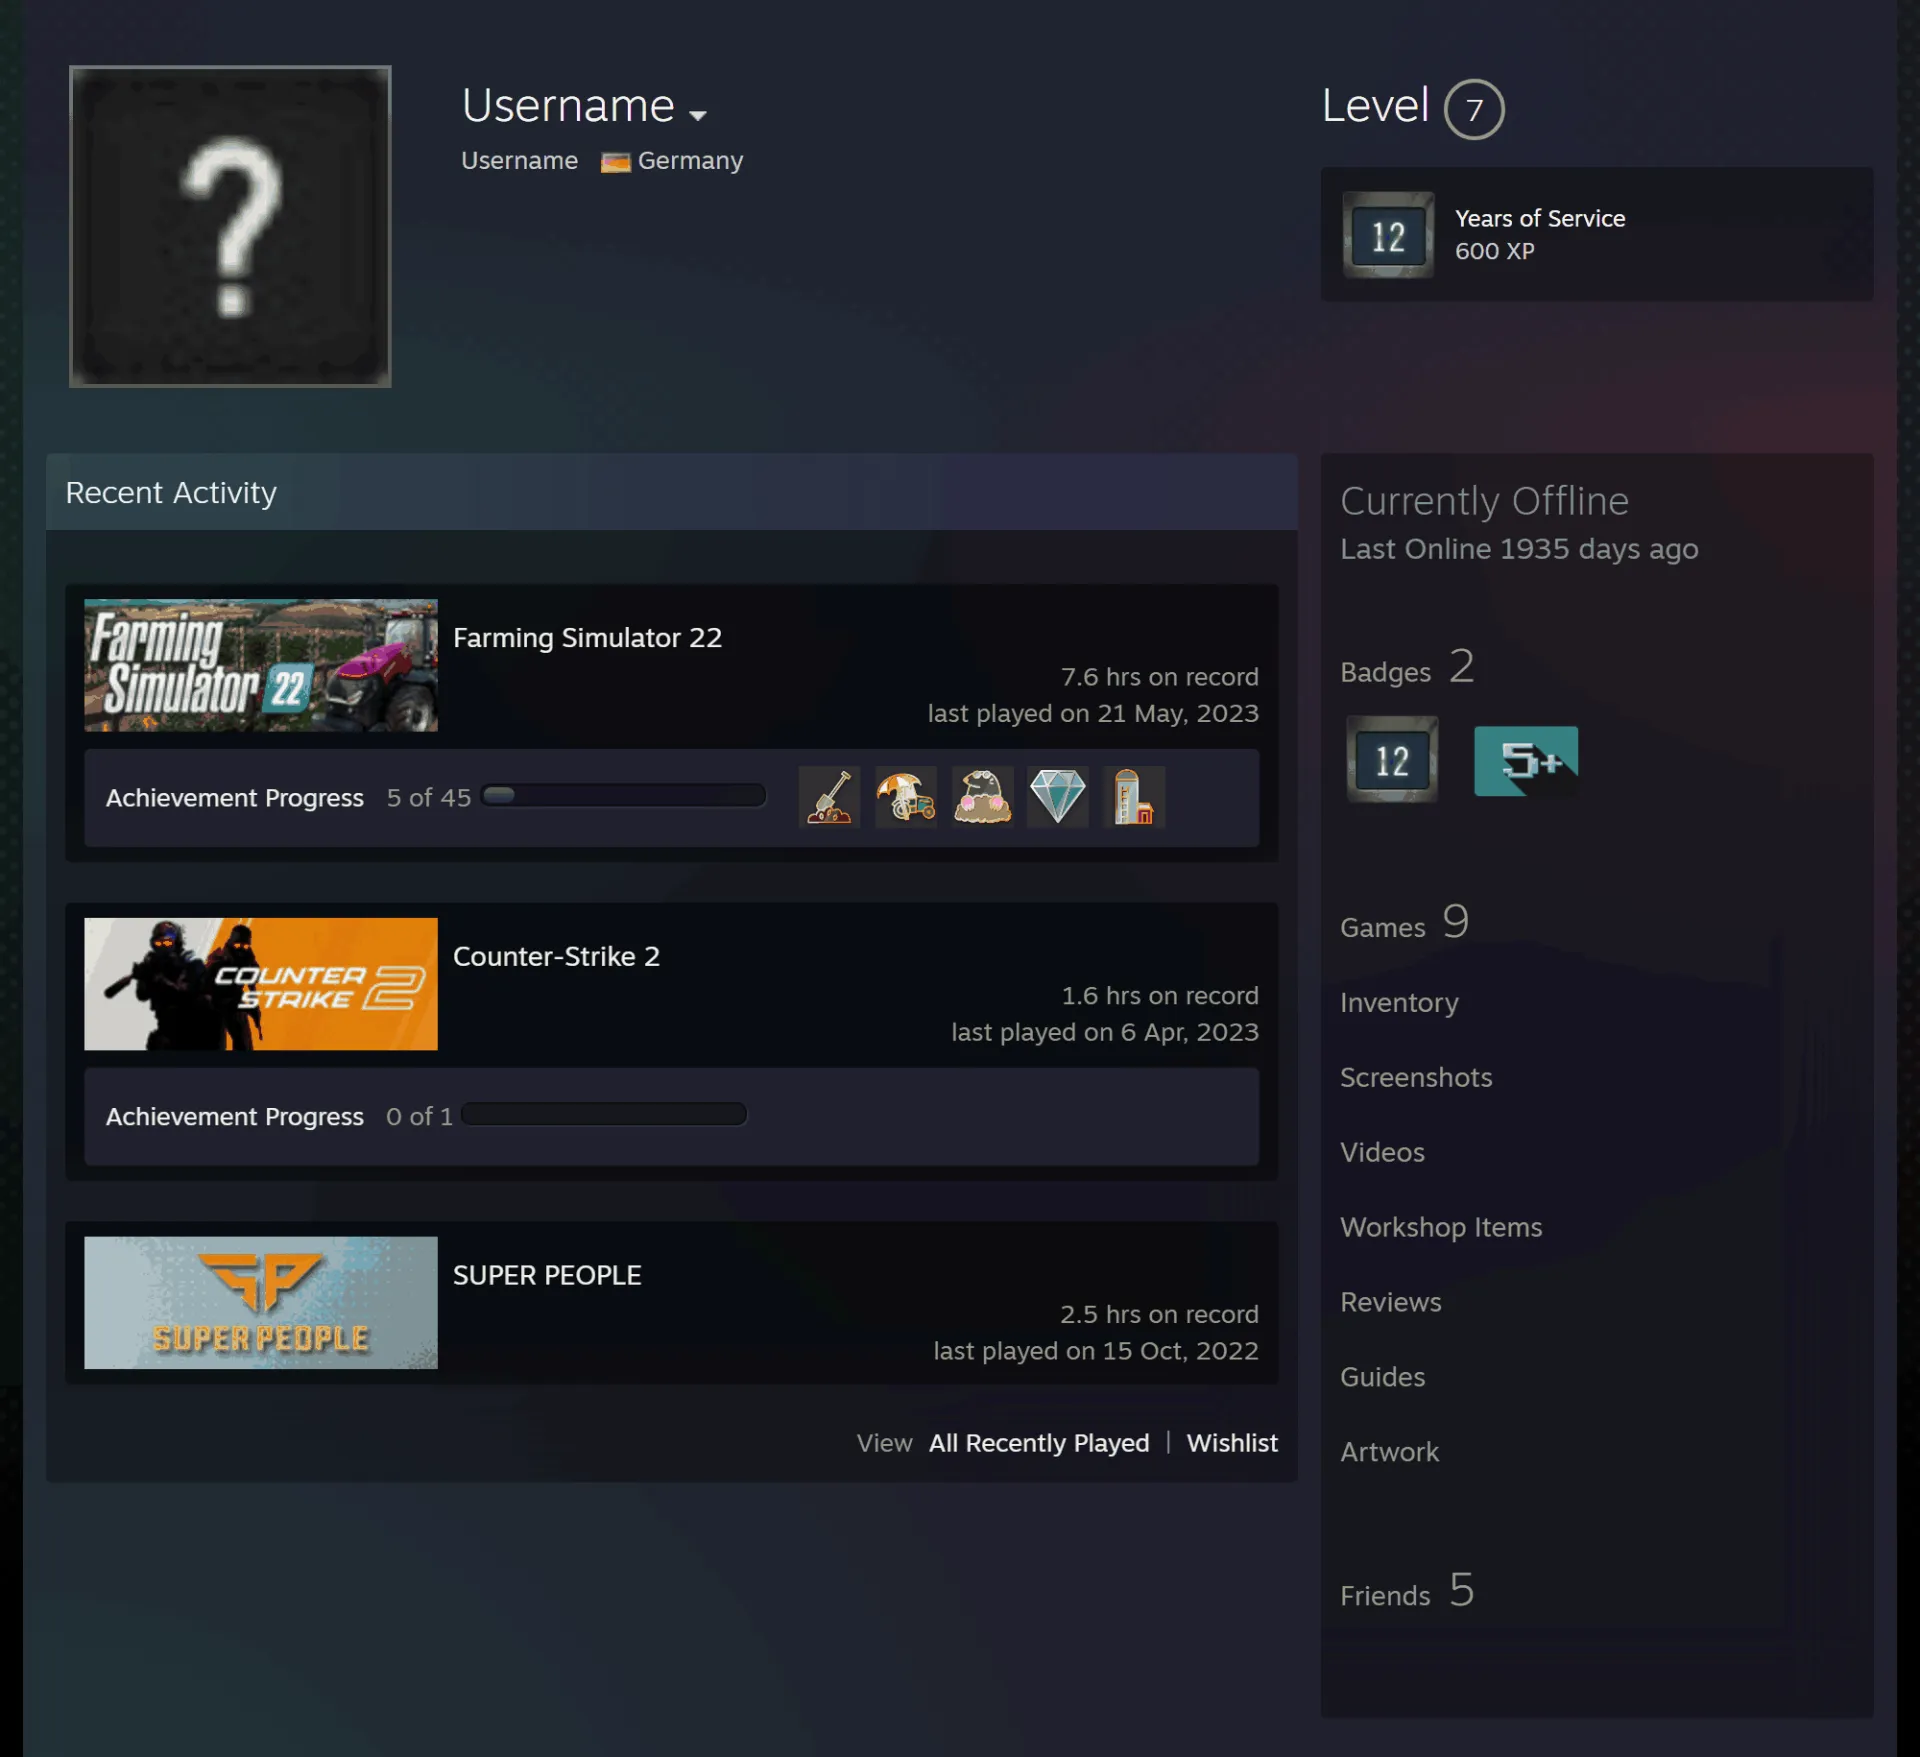Click the umbrella tractor achievement icon
Screen dimensions: 1920x1757
point(906,797)
